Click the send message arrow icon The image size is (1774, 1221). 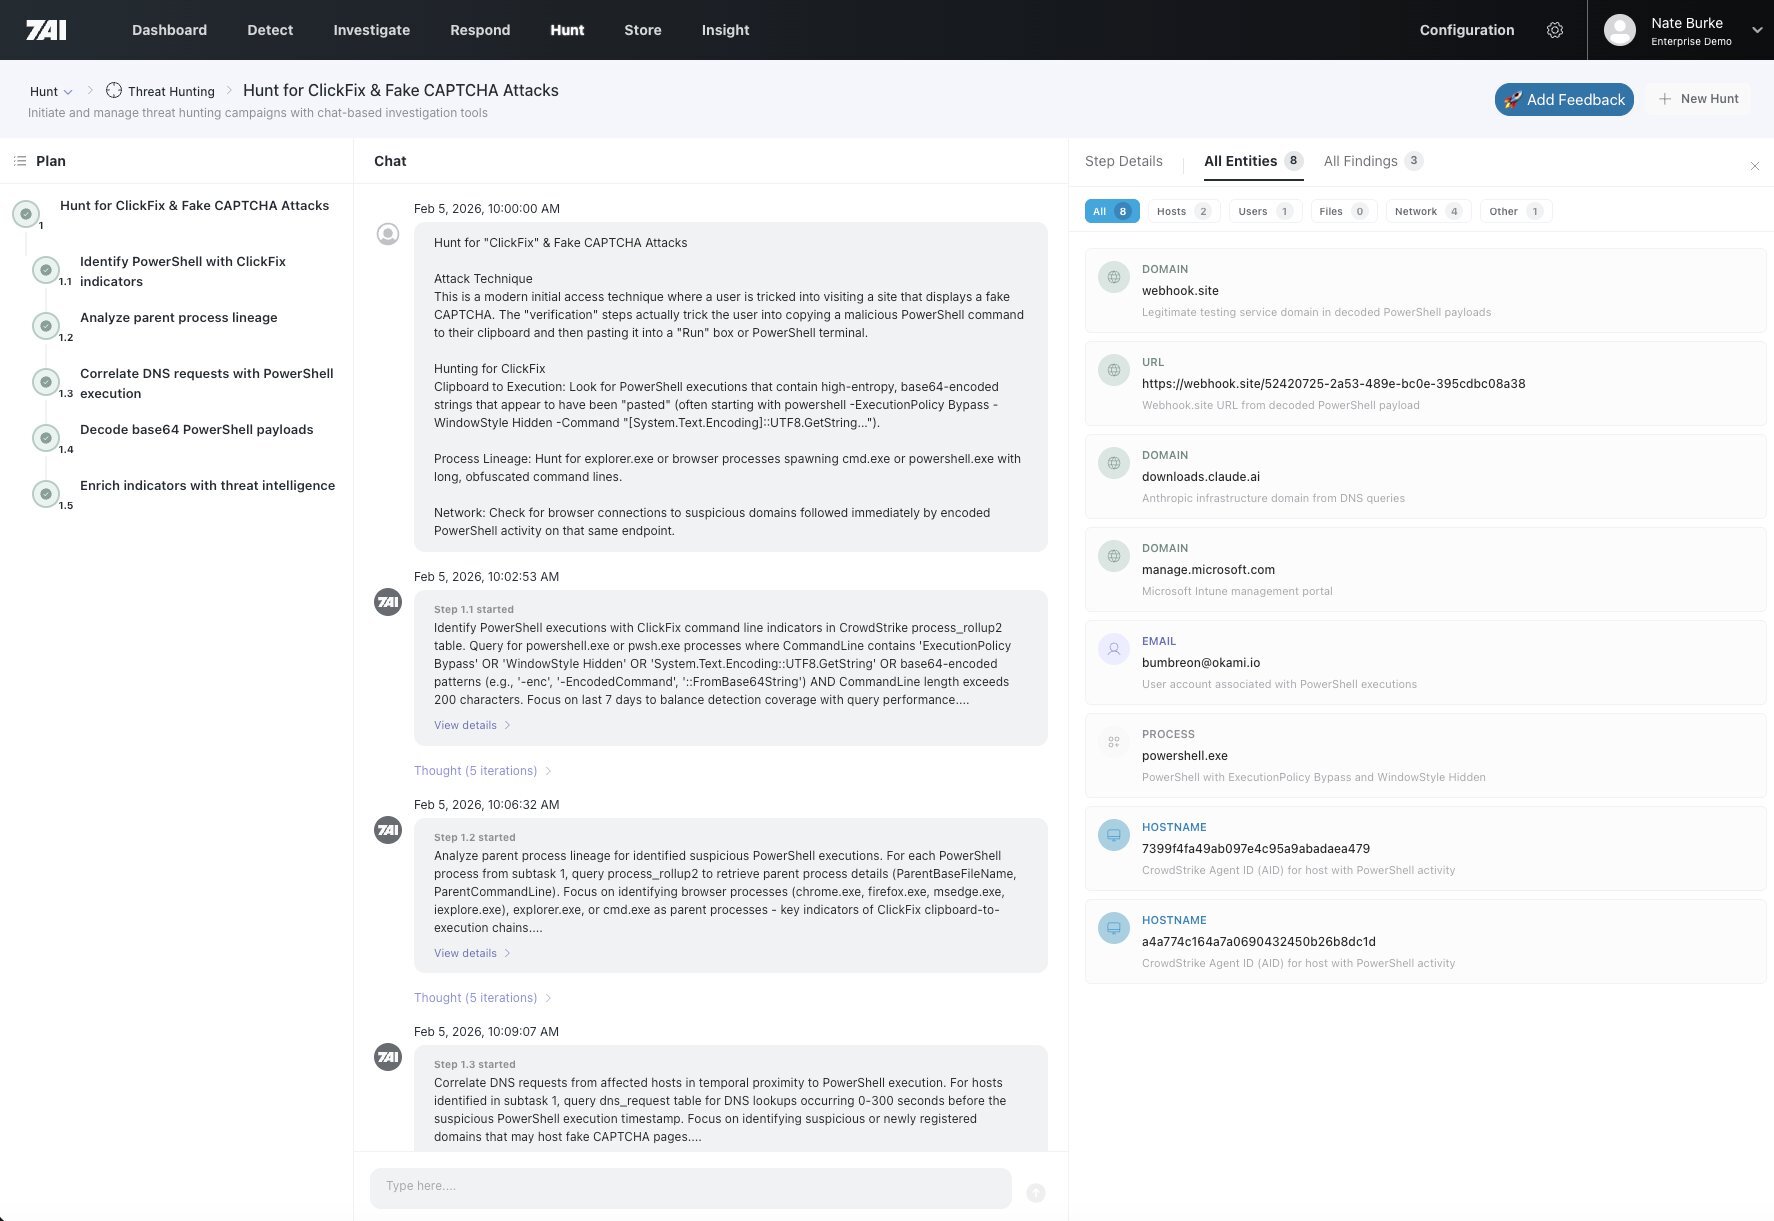[x=1036, y=1192]
